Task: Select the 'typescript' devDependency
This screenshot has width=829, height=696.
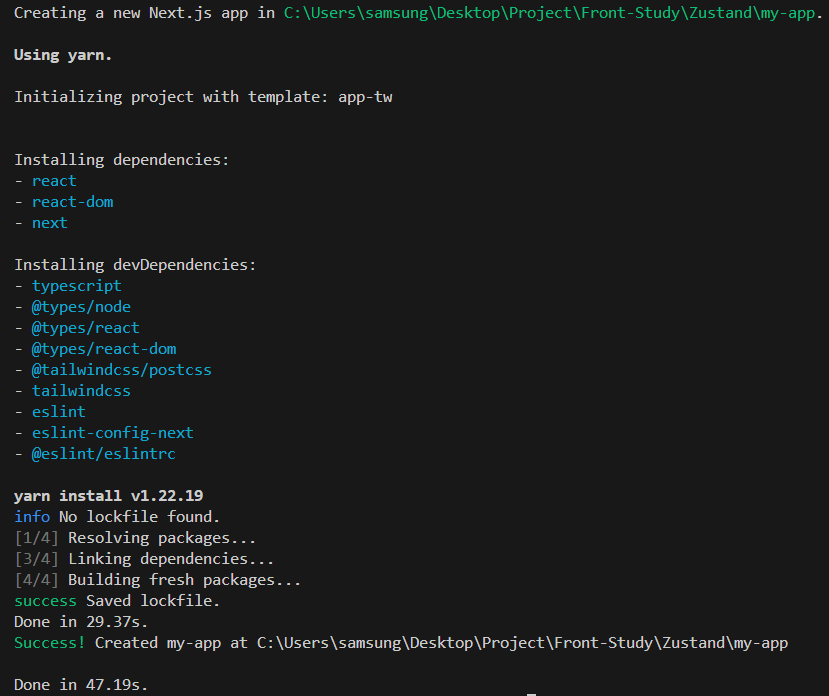Action: coord(77,286)
